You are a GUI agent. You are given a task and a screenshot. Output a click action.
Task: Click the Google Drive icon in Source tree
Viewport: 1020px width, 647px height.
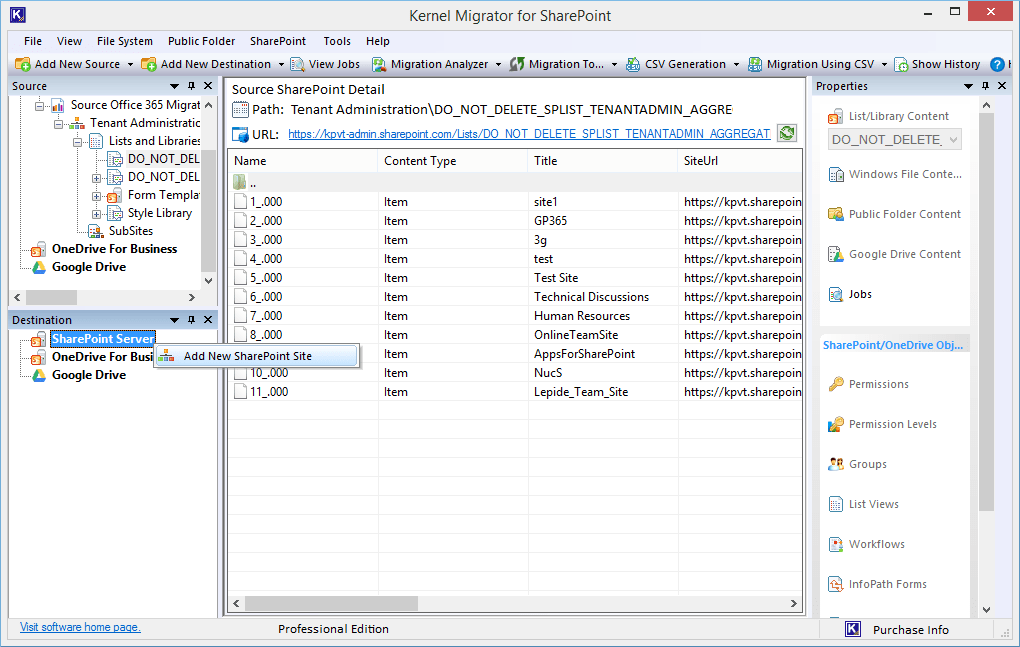click(x=39, y=267)
